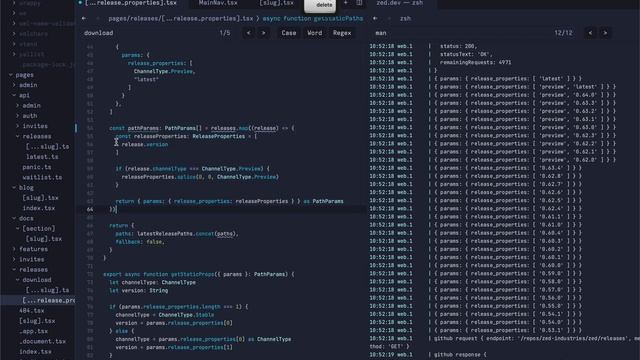Open [...slug].ts under api releases folder

coord(47,147)
